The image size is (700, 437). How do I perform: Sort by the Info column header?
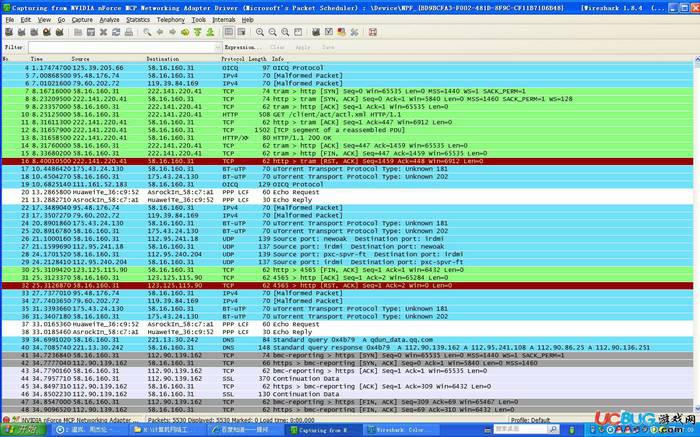click(x=278, y=59)
